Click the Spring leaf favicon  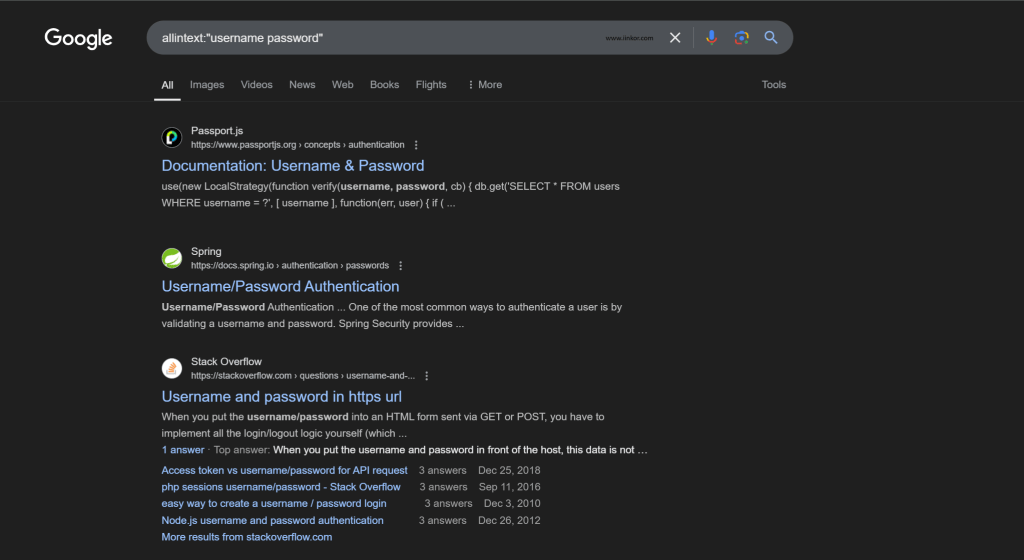coord(172,258)
